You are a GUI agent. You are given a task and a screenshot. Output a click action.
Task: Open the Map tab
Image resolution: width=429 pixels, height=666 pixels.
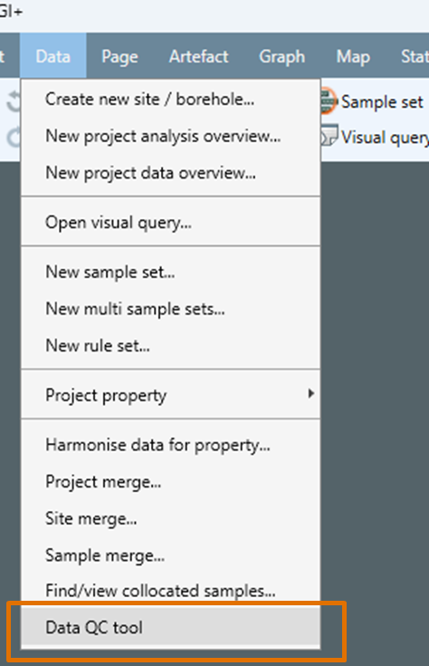(353, 56)
